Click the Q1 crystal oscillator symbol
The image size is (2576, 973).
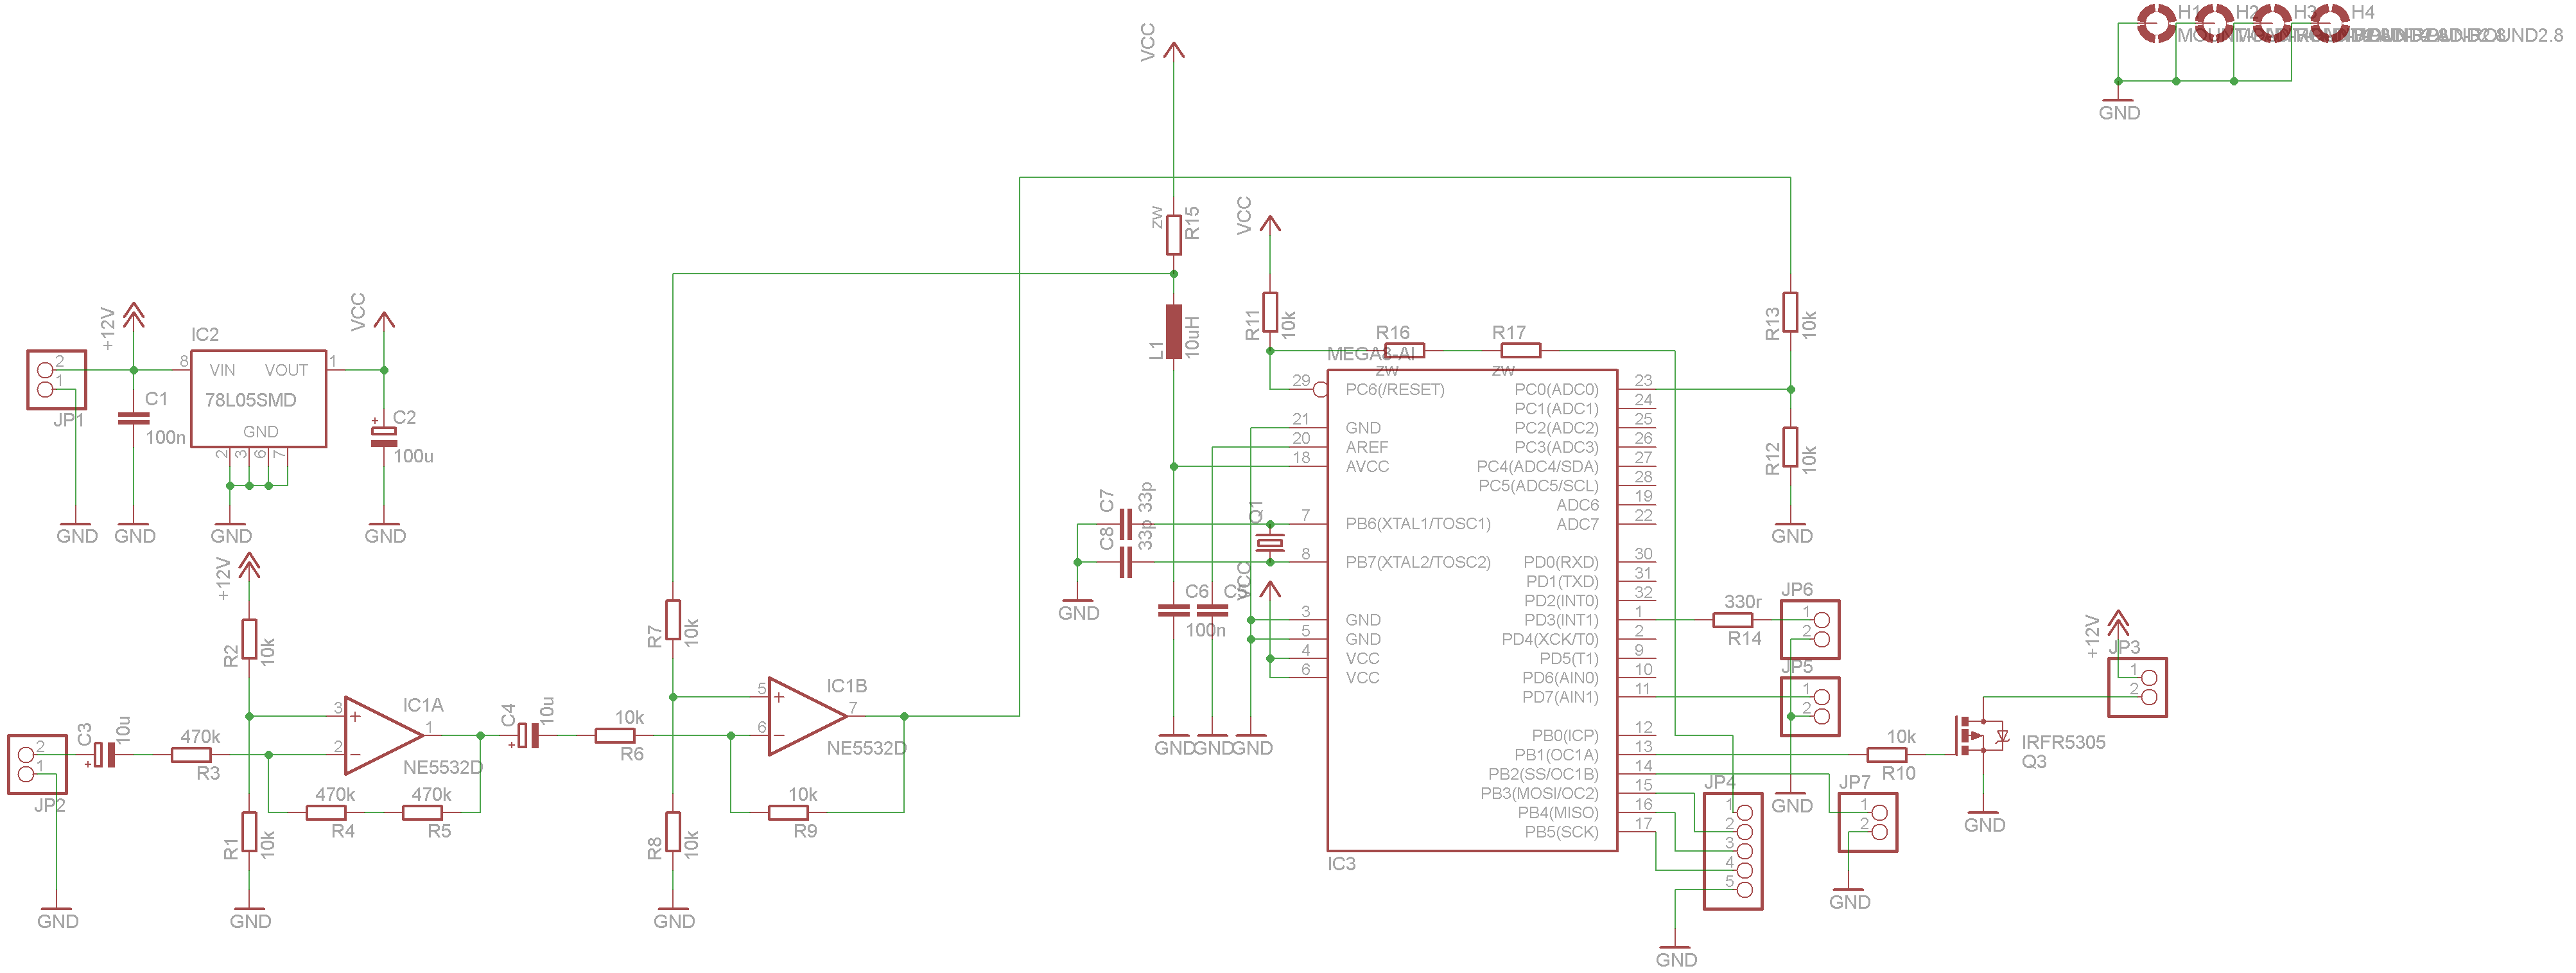pyautogui.click(x=1269, y=543)
